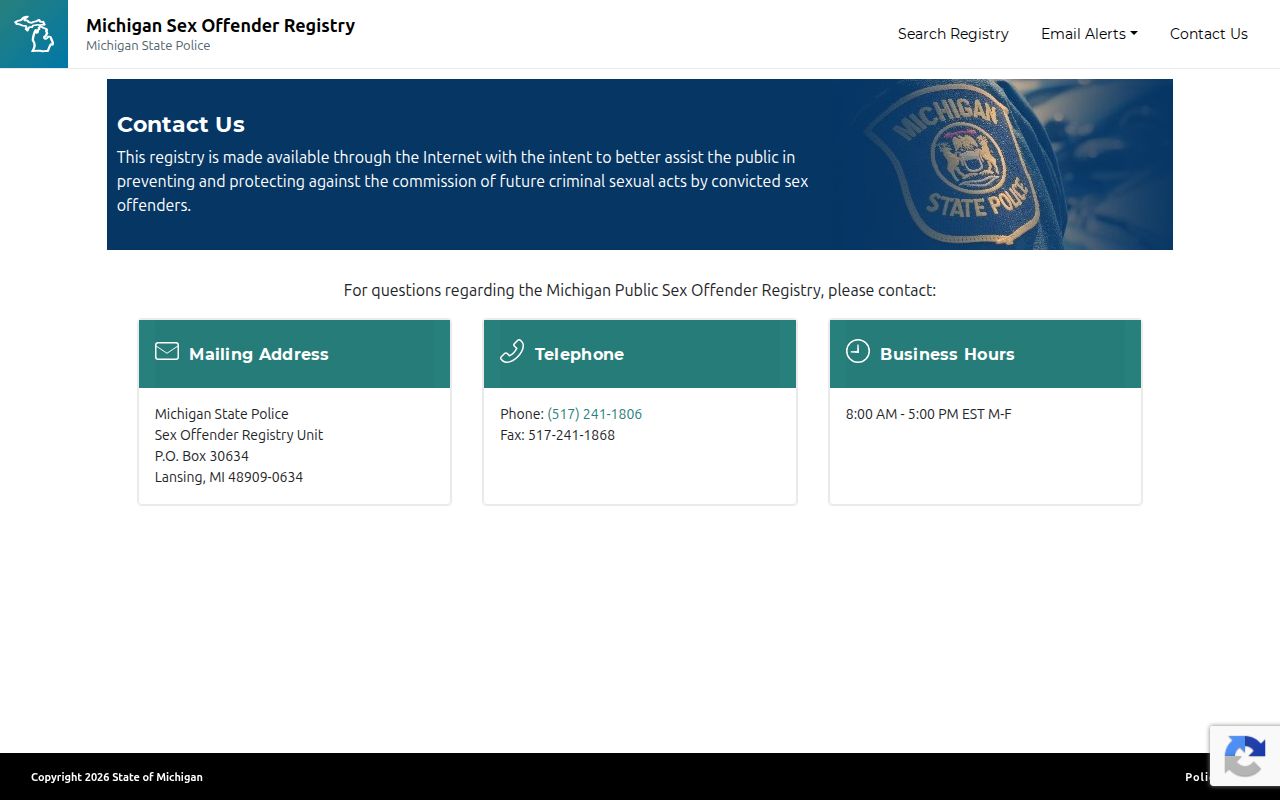Select the fax number 517-241-1868
The height and width of the screenshot is (800, 1280).
click(x=571, y=435)
